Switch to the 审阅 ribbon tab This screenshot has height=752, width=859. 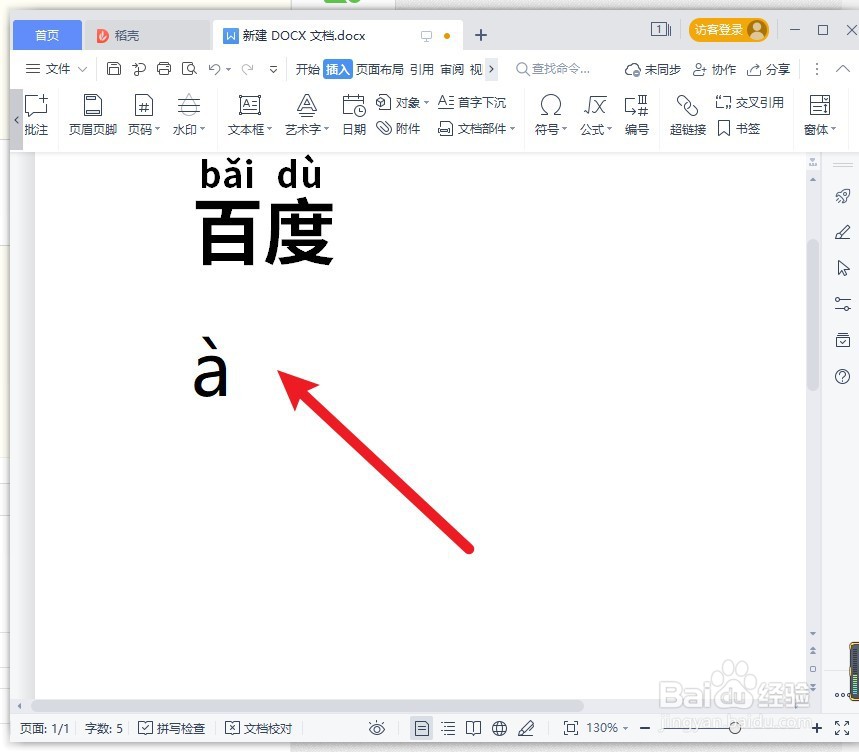452,69
